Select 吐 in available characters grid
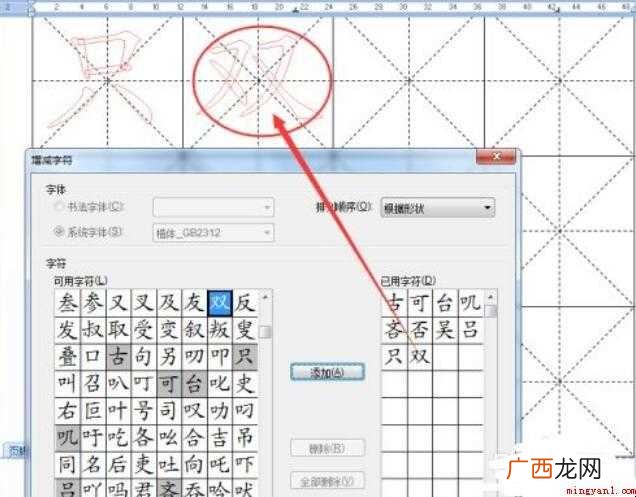This screenshot has width=636, height=497. (x=169, y=465)
